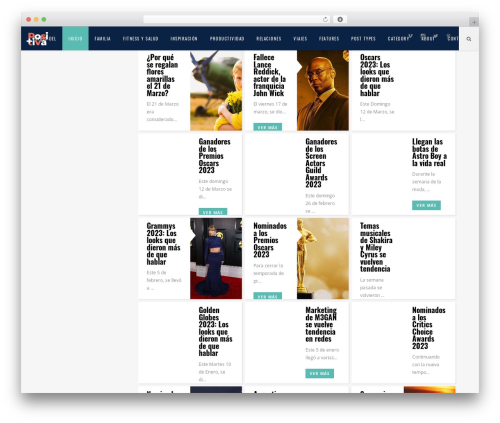Expand the FEATURES menu

(329, 39)
